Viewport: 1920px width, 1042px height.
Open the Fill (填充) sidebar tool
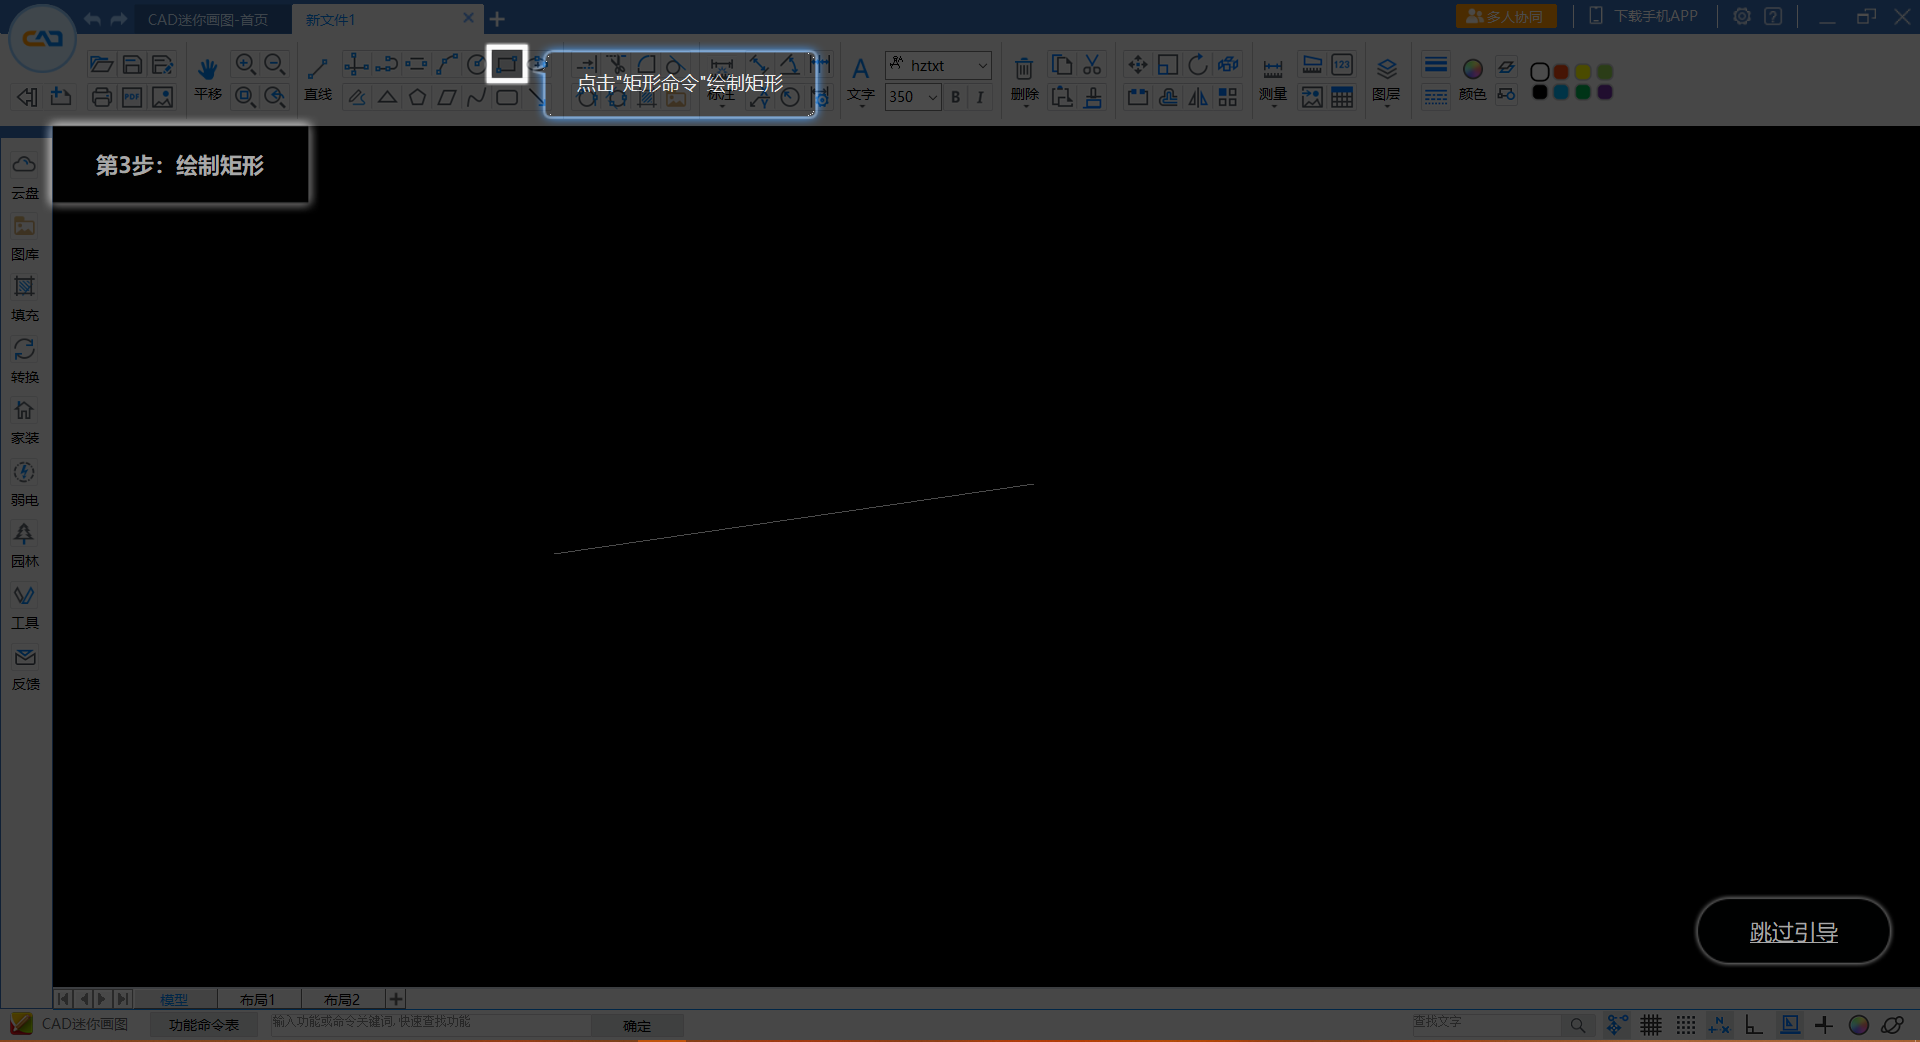tap(25, 298)
